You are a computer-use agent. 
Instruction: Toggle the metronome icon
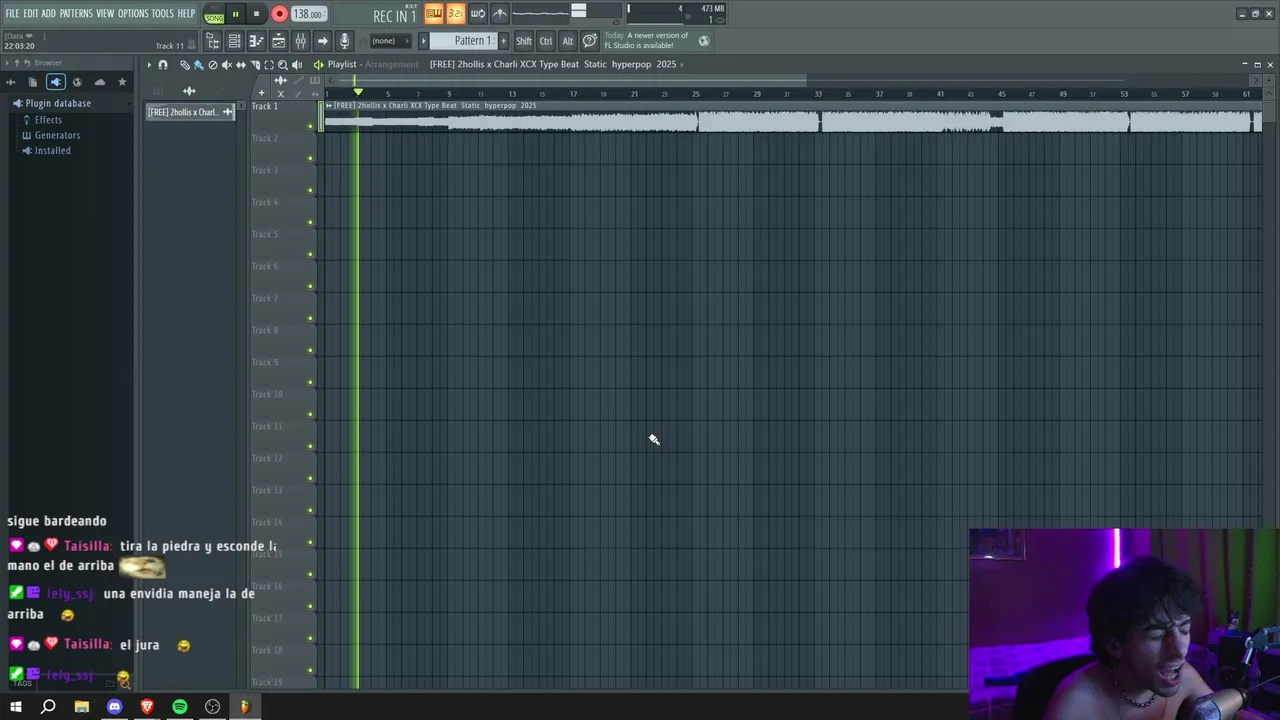click(500, 13)
